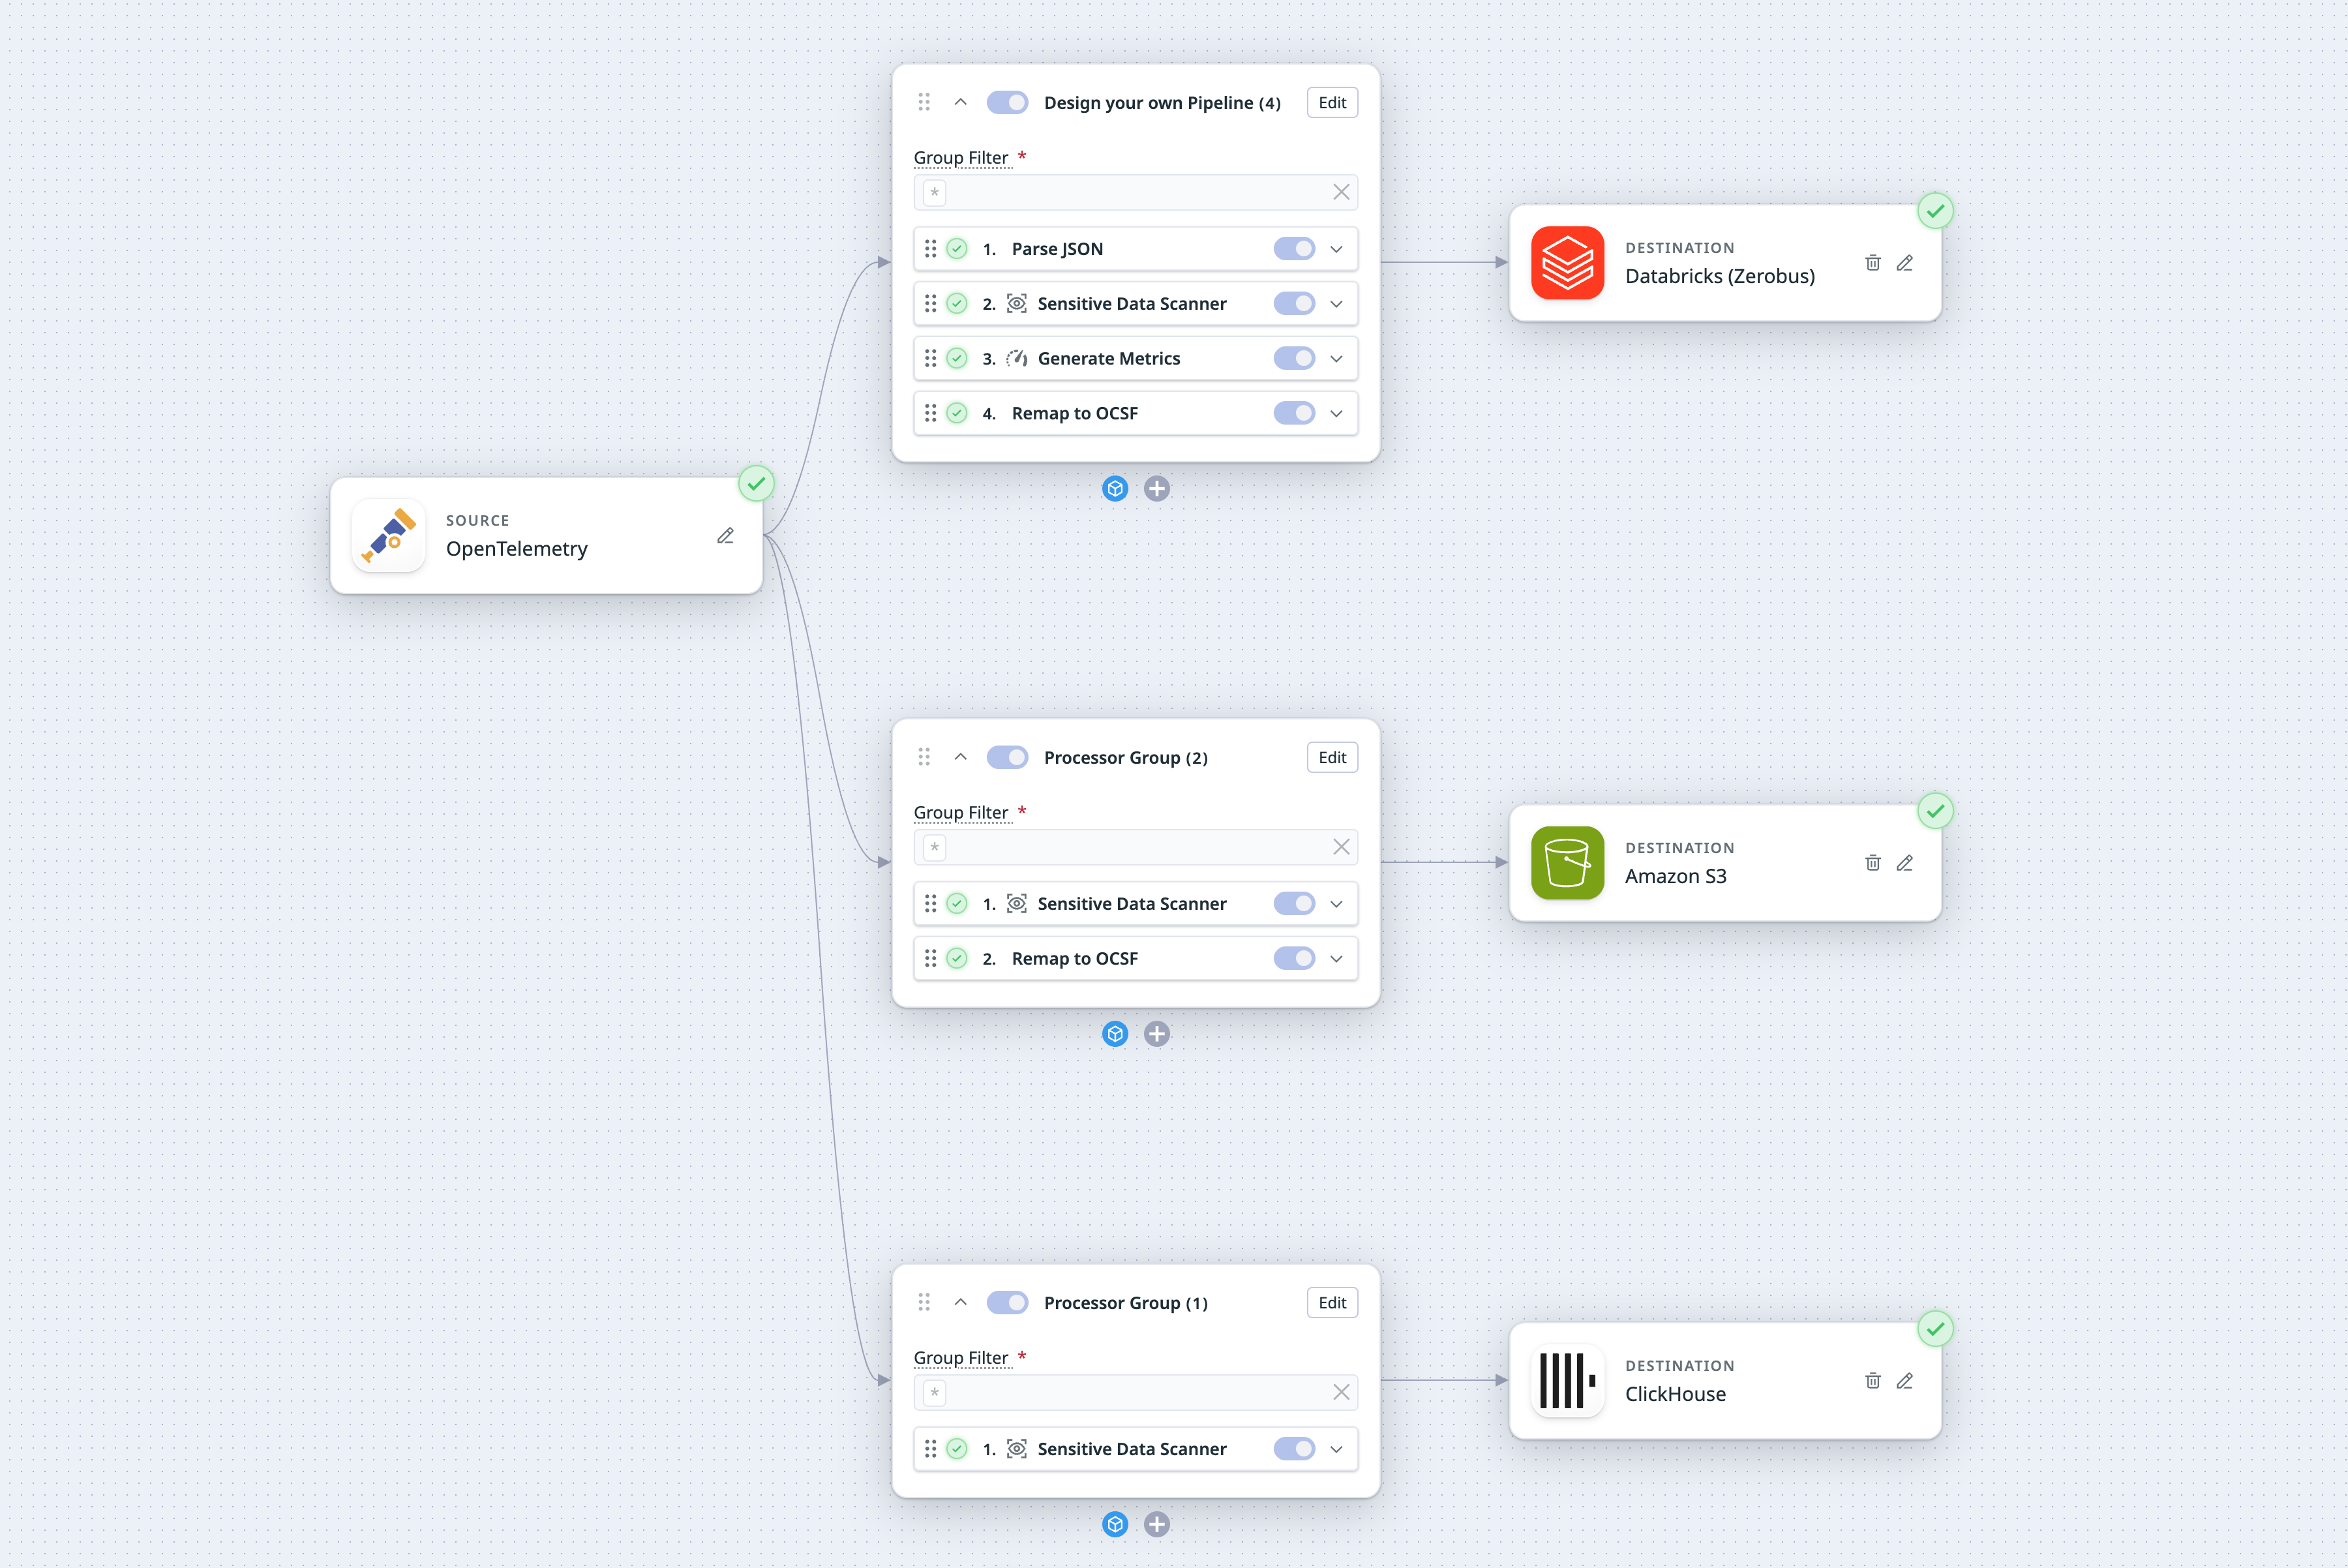
Task: Click Edit on Design your own Pipeline
Action: pos(1332,102)
